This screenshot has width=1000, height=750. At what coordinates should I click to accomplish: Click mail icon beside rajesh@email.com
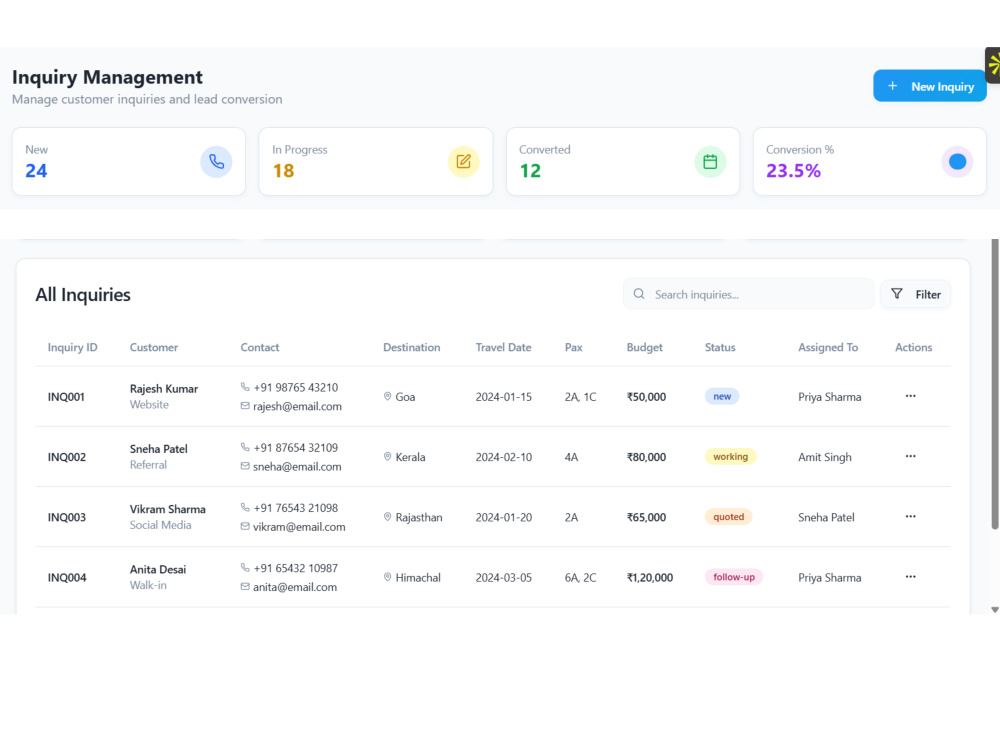click(x=245, y=406)
